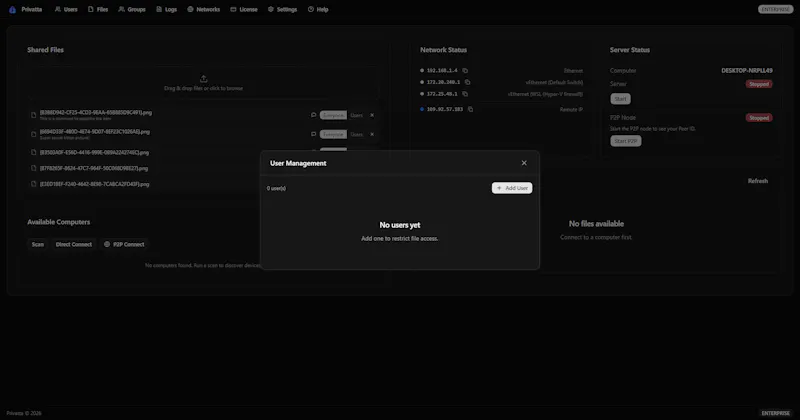This screenshot has width=800, height=420.
Task: Copy the 192.168.1.4 address
Action: coord(465,70)
